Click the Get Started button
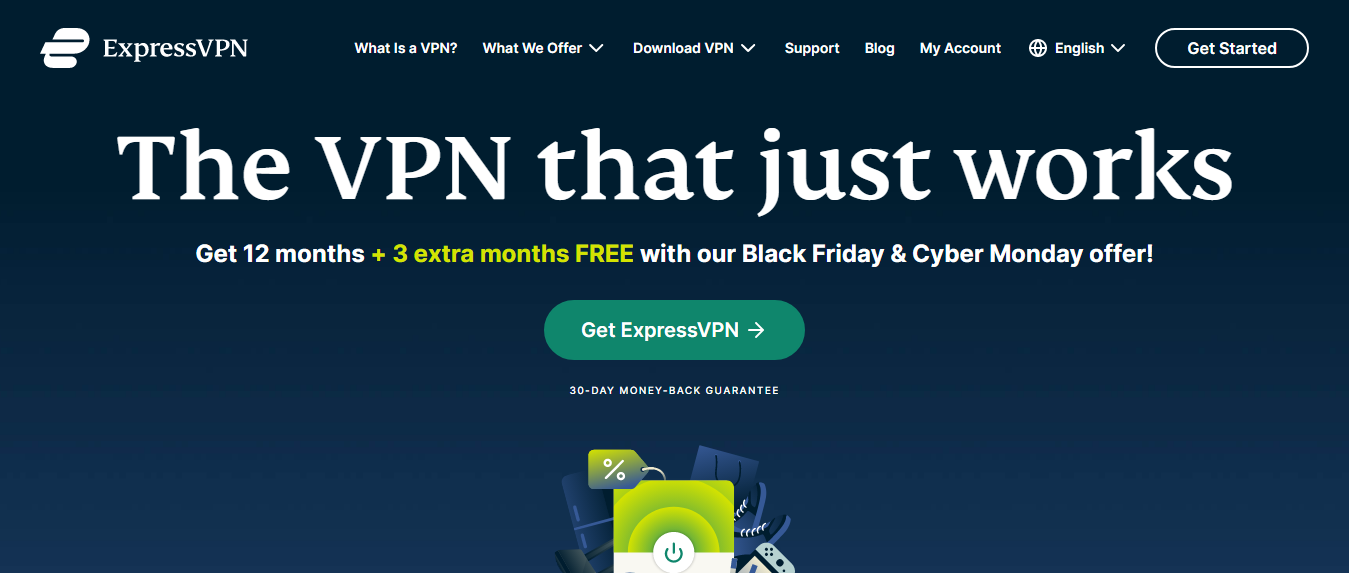The image size is (1349, 573). point(1232,48)
